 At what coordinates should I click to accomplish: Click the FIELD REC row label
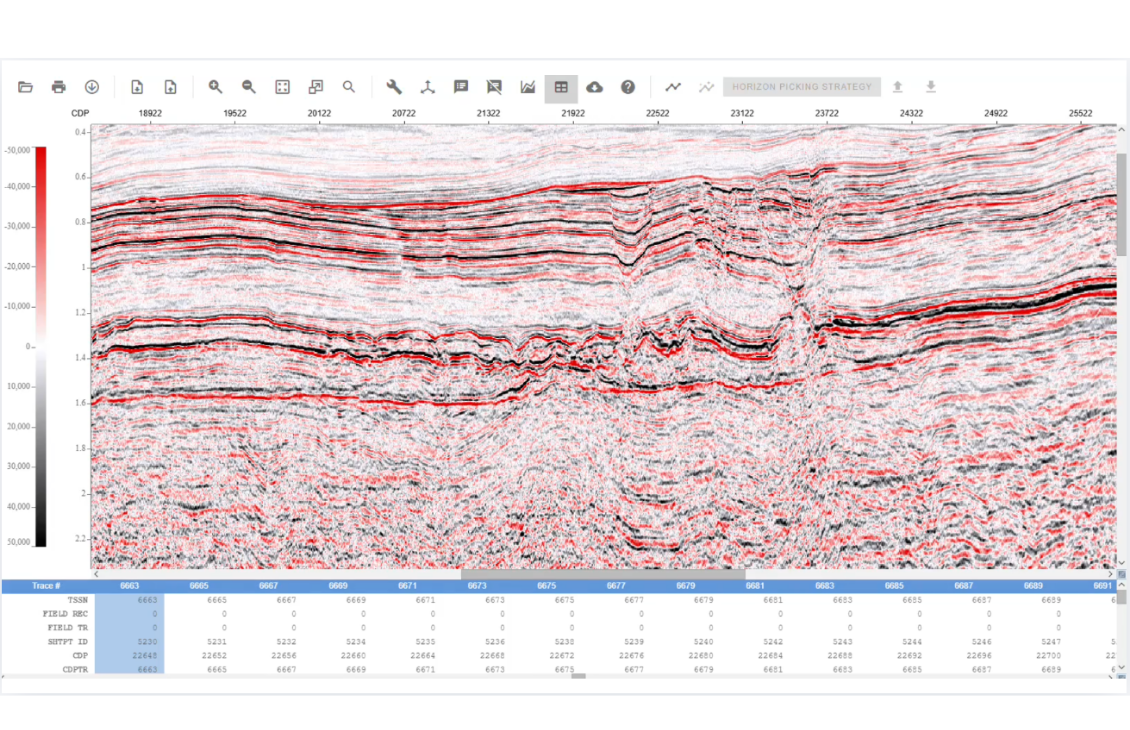pyautogui.click(x=66, y=614)
